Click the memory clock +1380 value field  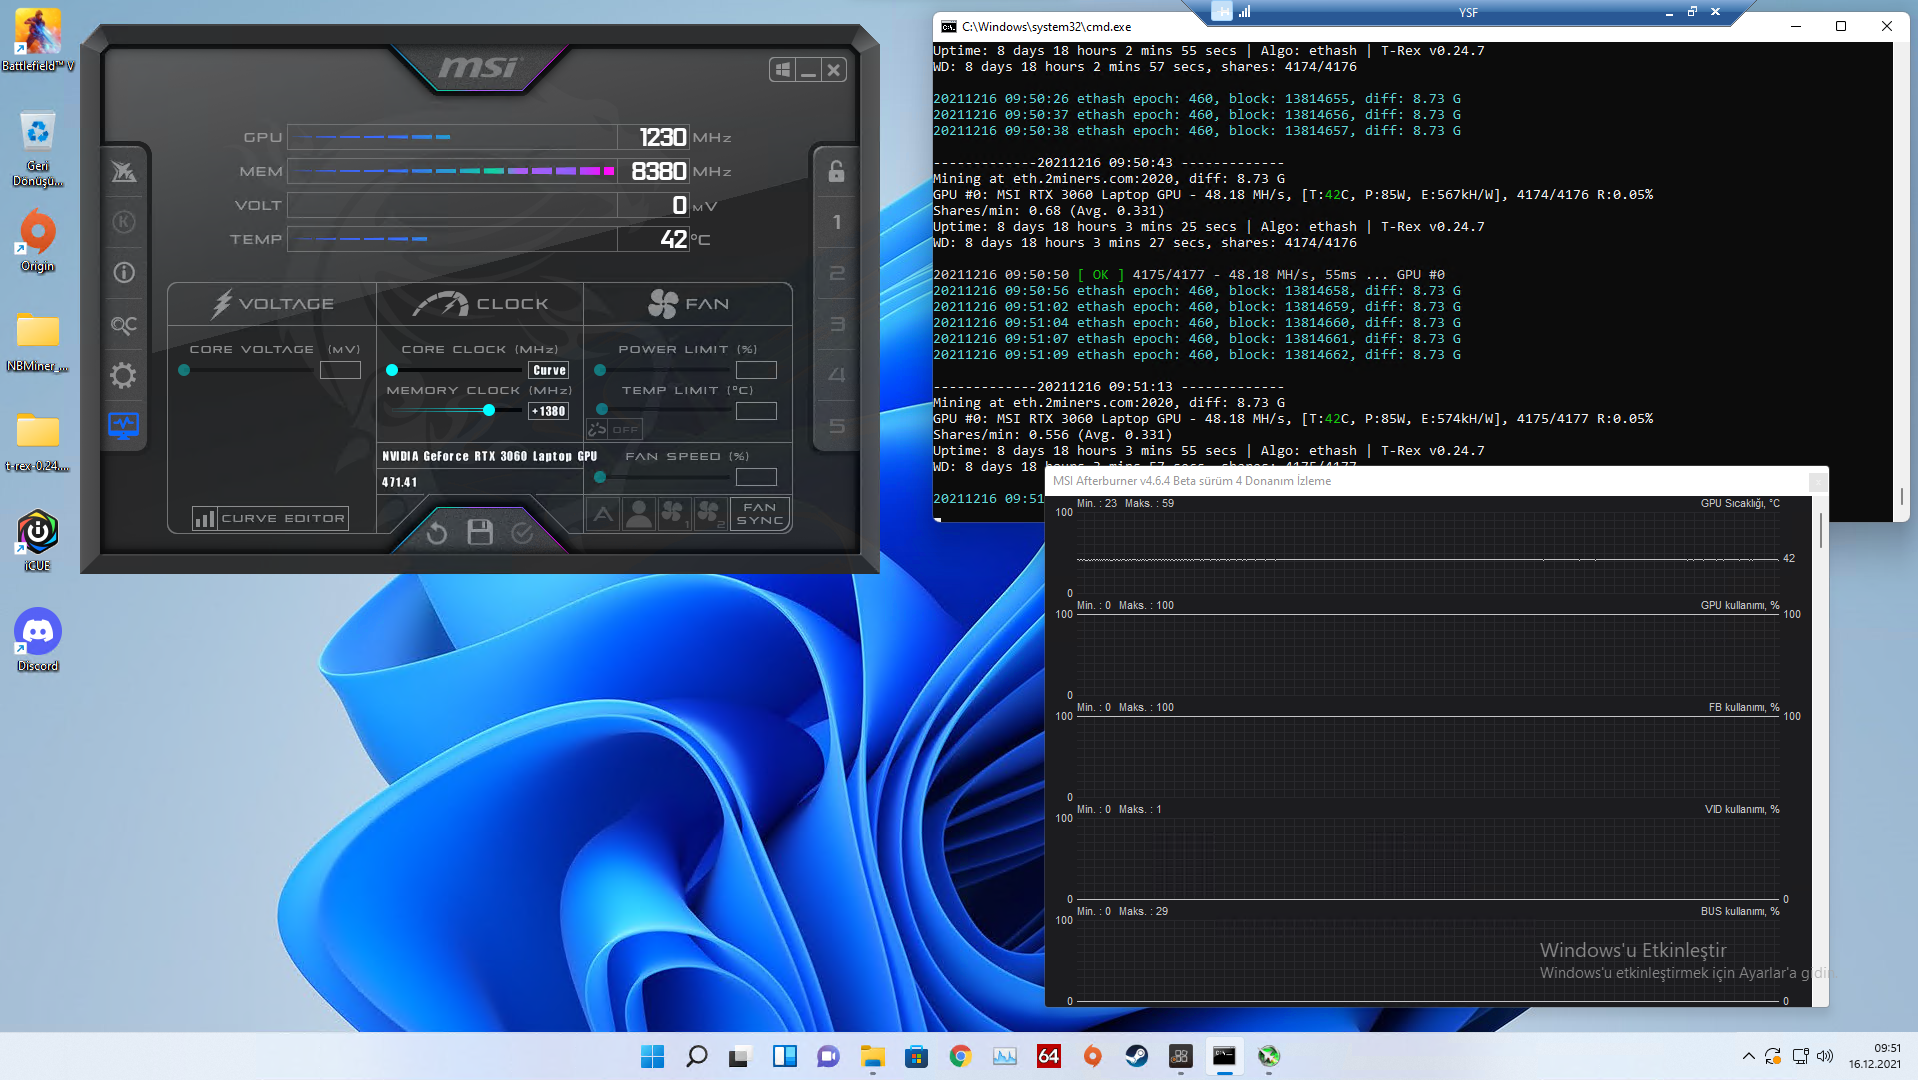click(548, 411)
